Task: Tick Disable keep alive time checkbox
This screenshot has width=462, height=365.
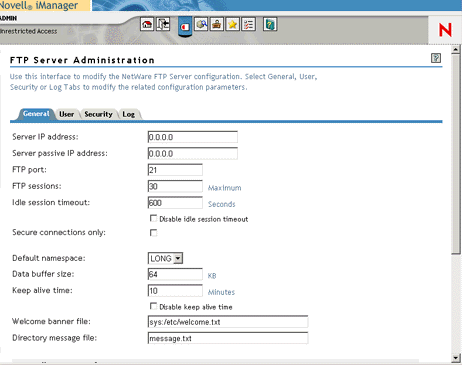Action: click(x=153, y=306)
